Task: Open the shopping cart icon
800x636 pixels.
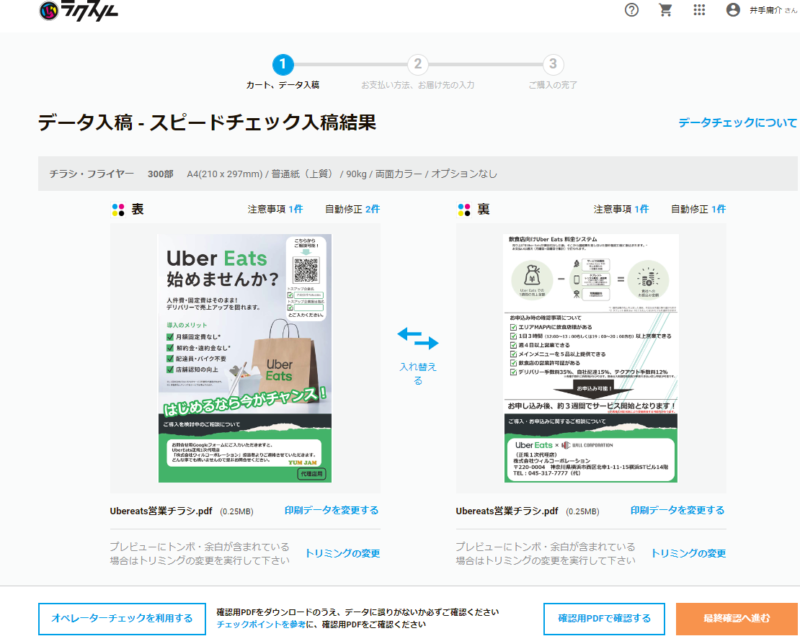Action: click(x=665, y=10)
